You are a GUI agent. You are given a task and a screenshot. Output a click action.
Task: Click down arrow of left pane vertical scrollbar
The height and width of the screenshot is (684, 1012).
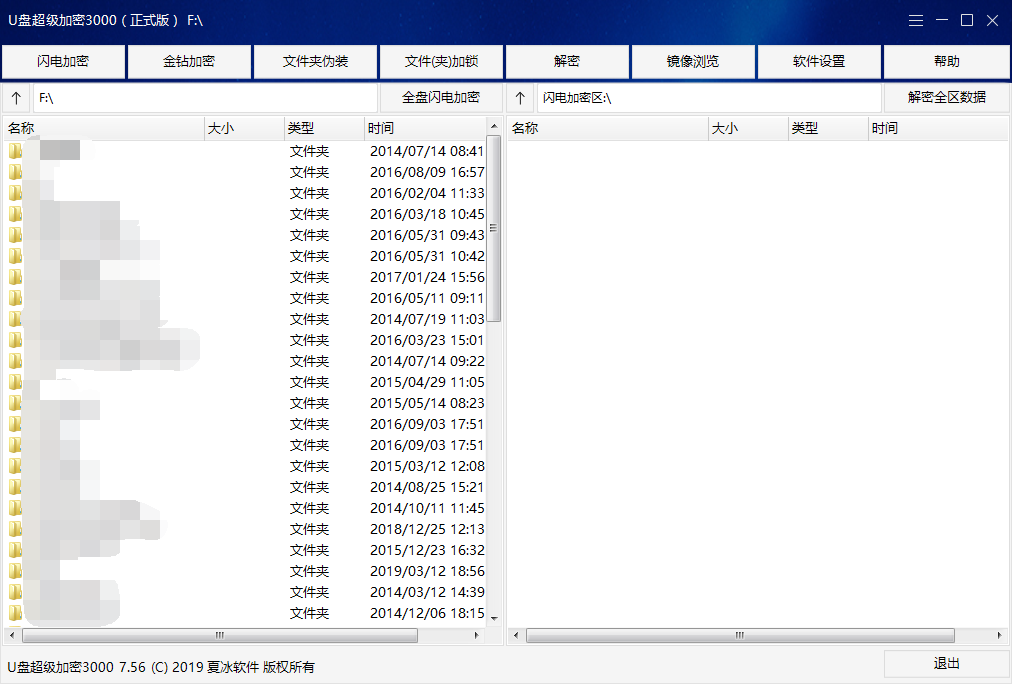tap(494, 618)
